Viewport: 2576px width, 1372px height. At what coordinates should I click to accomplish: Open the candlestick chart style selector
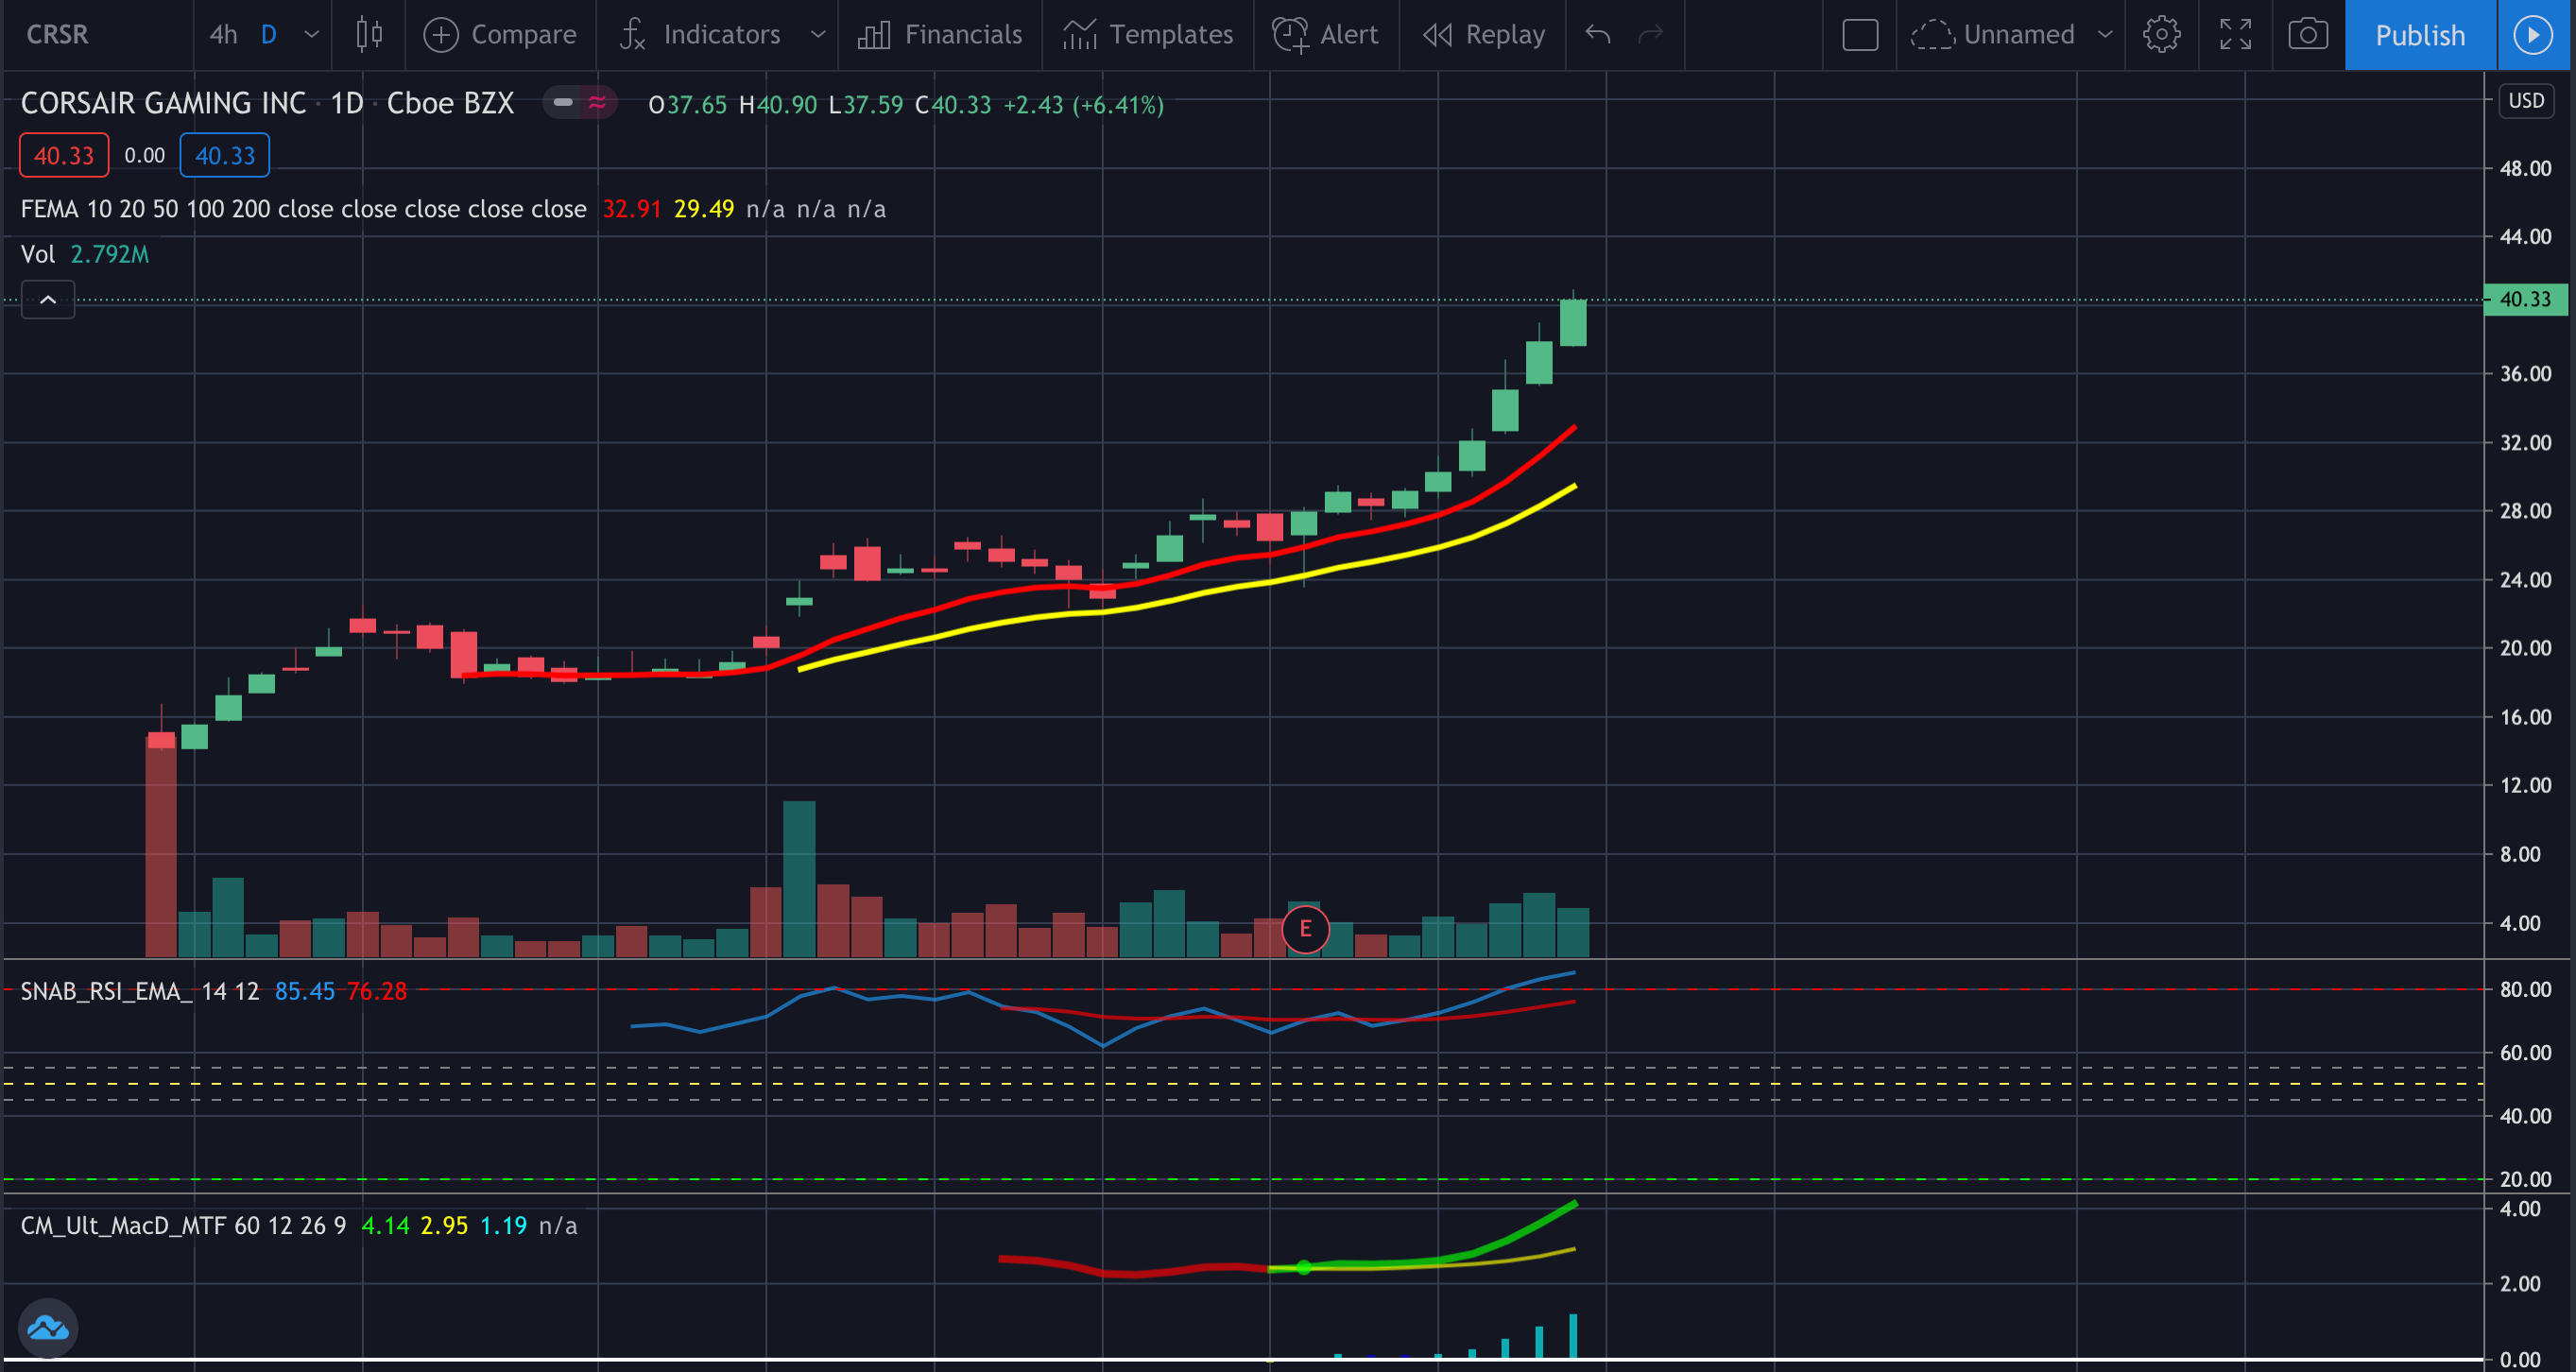pos(369,35)
